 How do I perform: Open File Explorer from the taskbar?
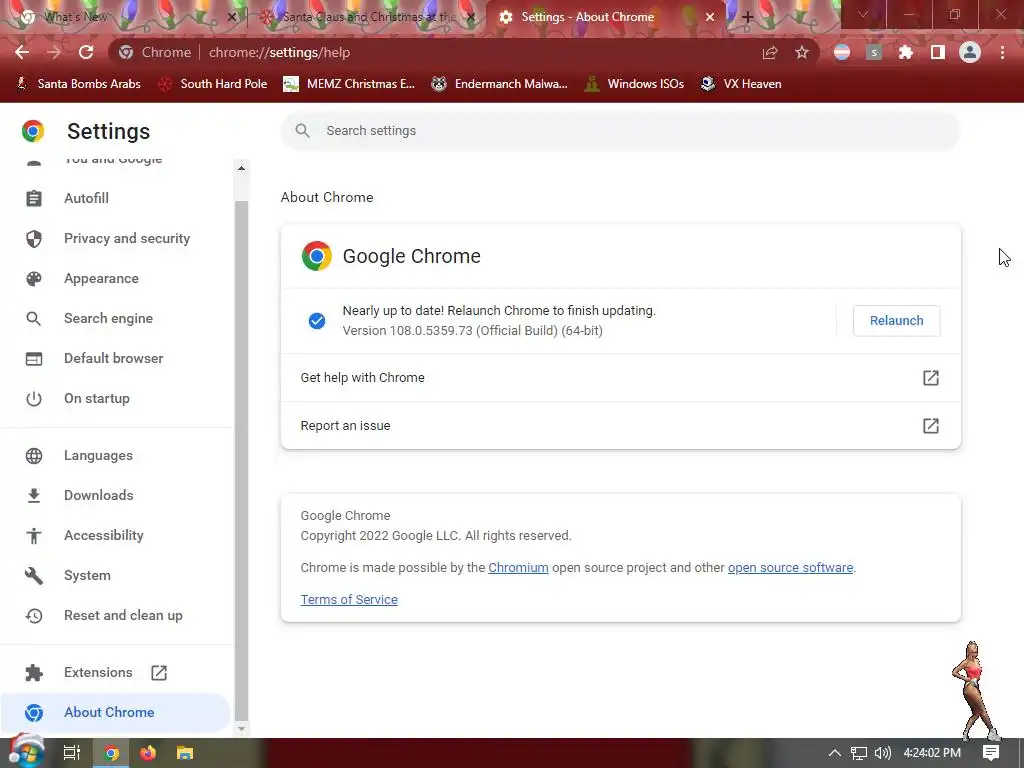click(x=185, y=753)
